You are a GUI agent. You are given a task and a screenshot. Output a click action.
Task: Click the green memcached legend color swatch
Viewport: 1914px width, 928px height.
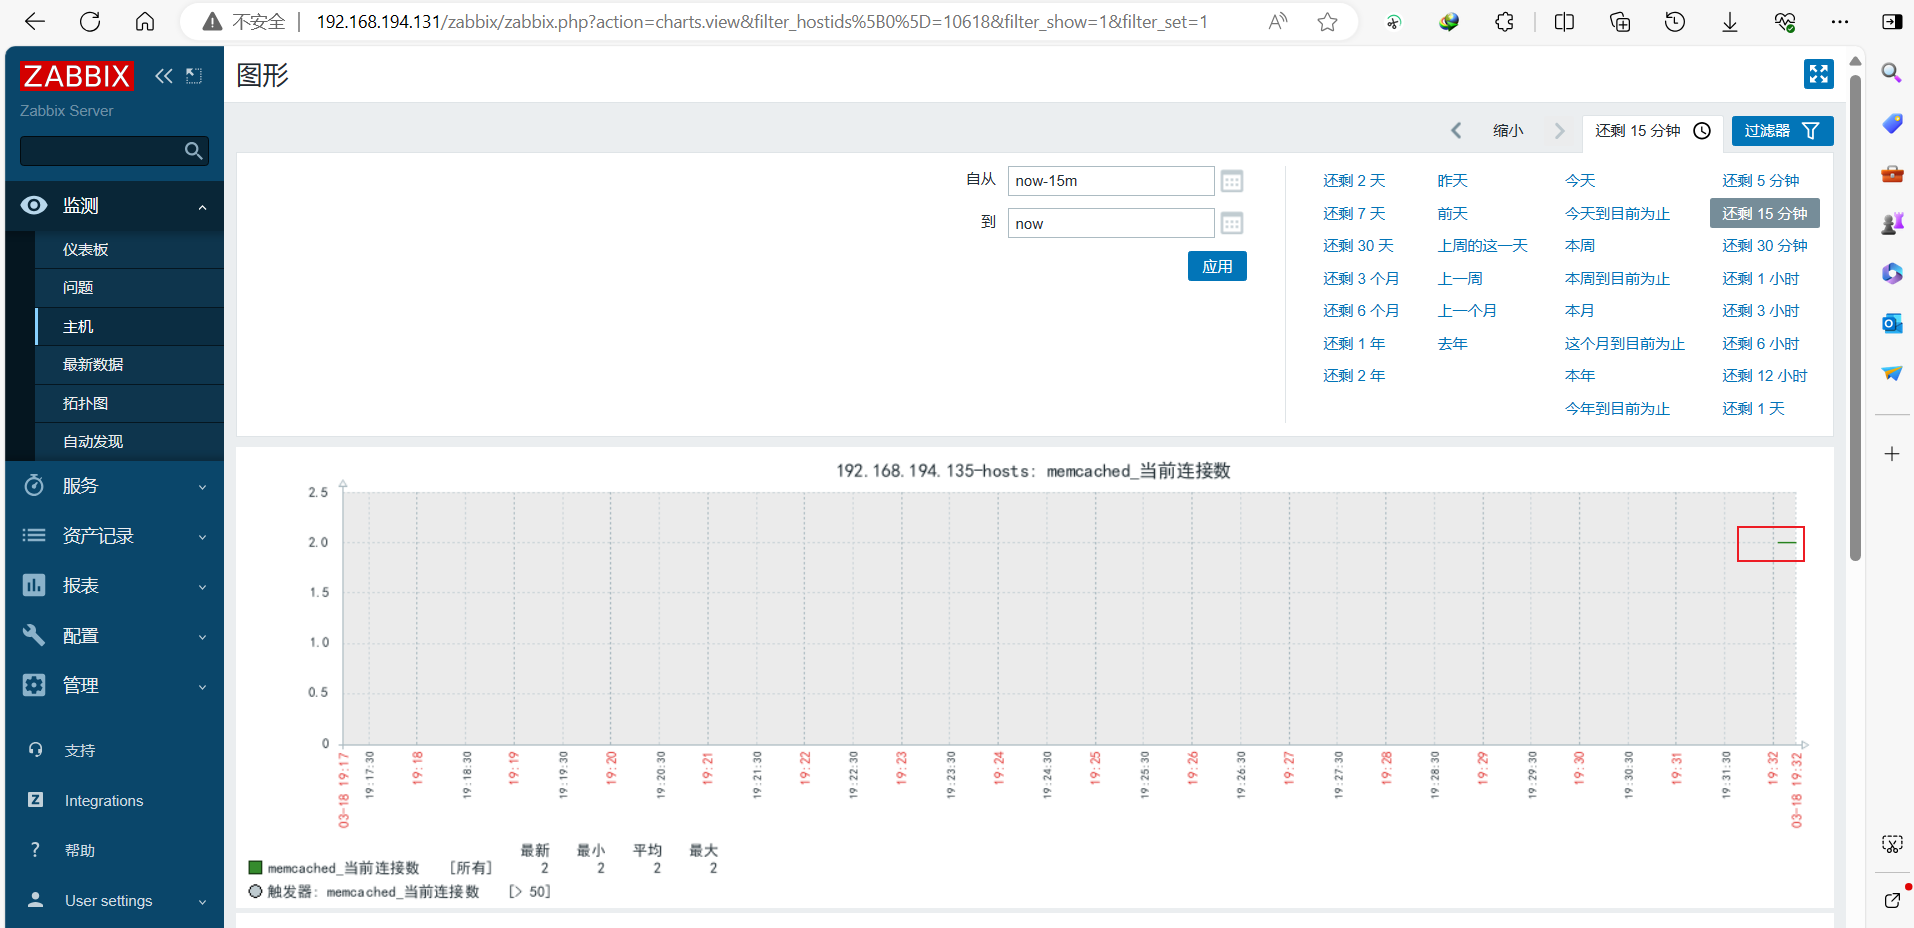255,868
